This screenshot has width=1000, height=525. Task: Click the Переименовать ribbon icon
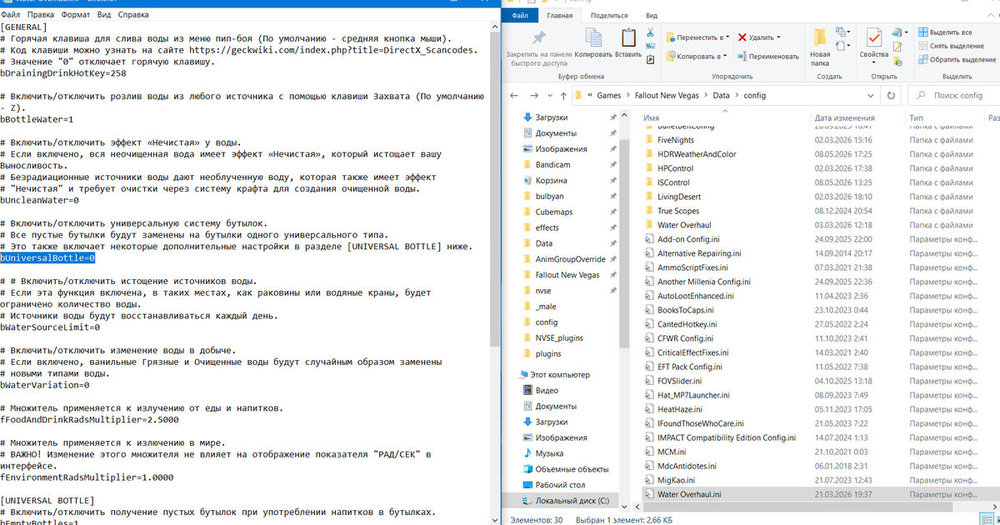pos(742,56)
